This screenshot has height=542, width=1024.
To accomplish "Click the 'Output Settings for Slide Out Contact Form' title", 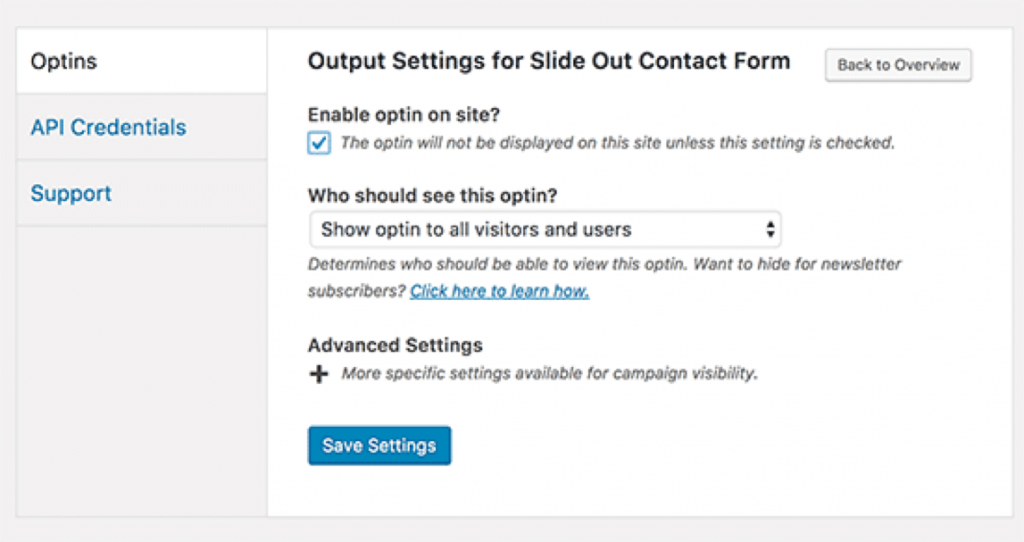I will point(549,61).
